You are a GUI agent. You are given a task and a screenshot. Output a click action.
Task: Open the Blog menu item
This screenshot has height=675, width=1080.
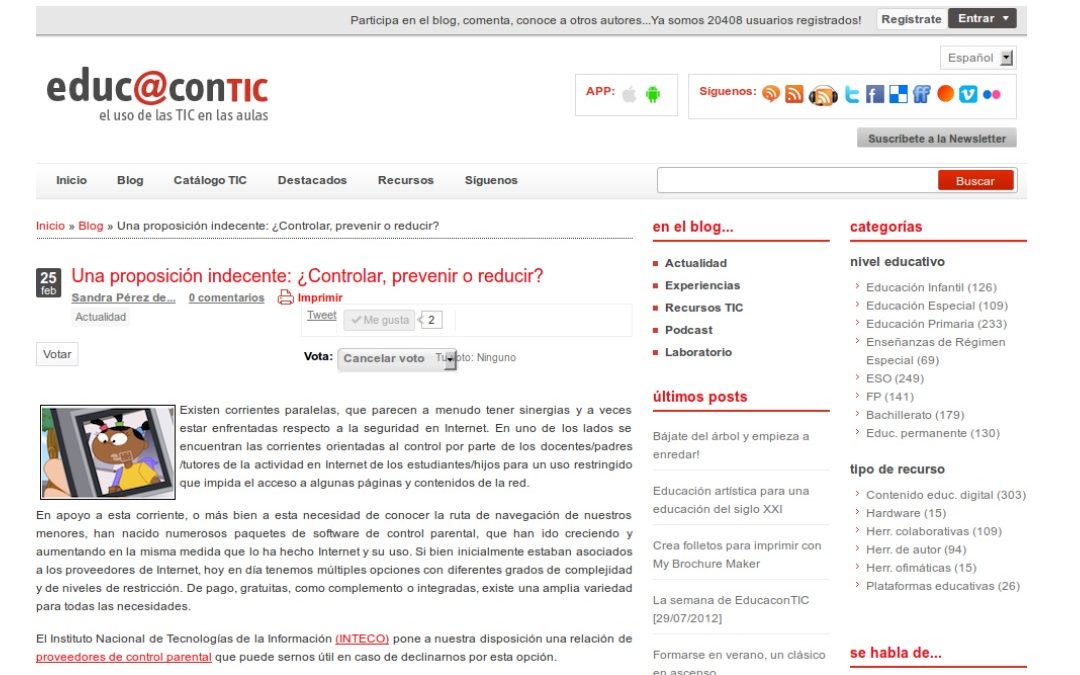coord(130,180)
